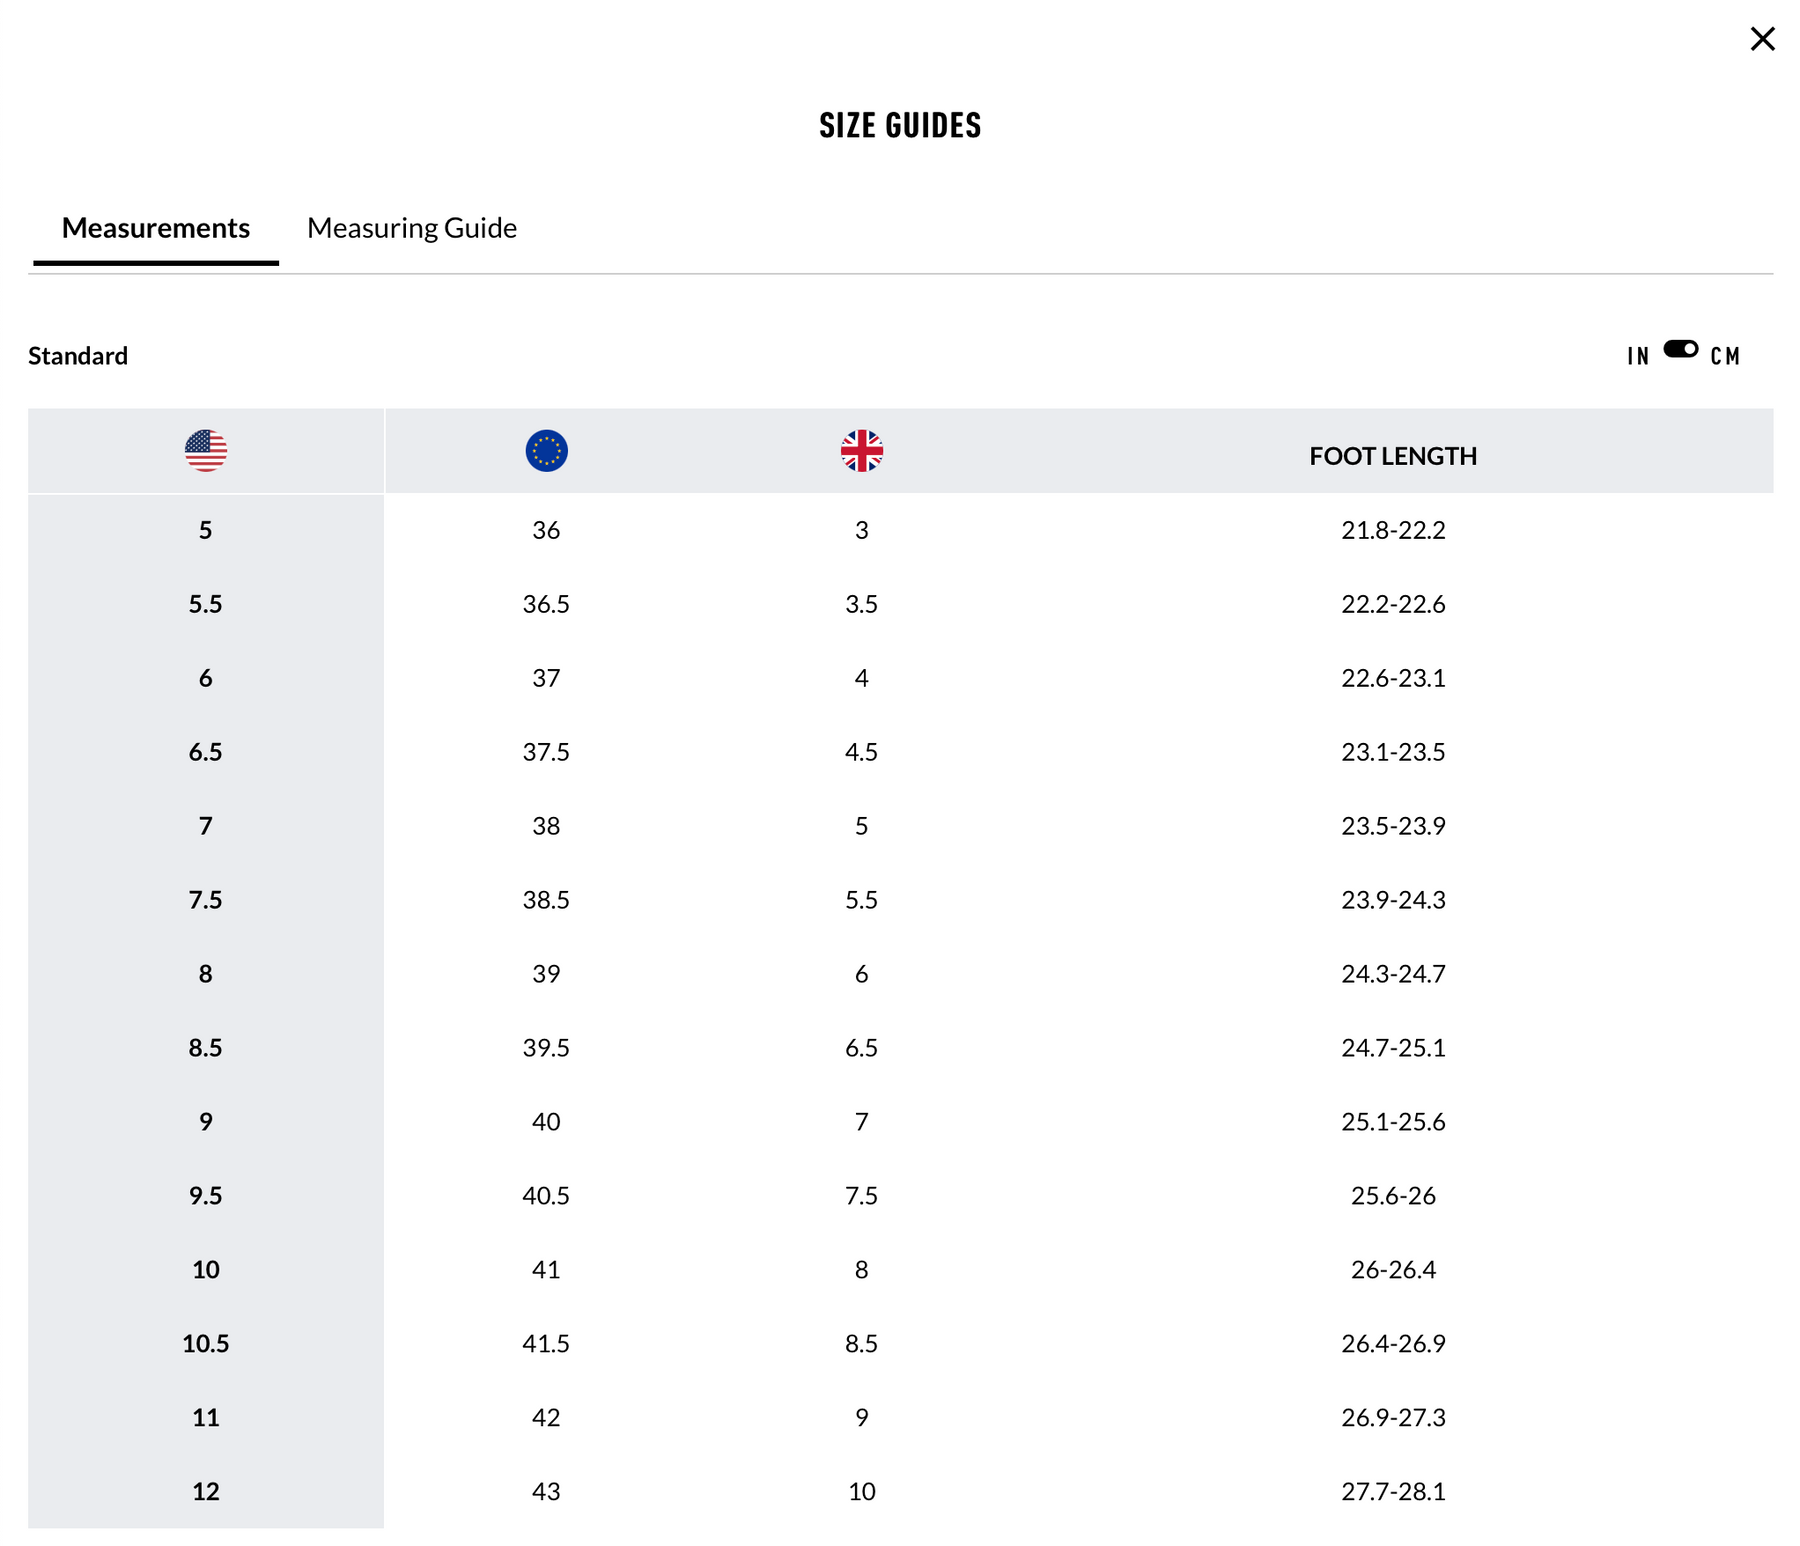
Task: Click the SIZE GUIDES title
Action: (x=900, y=125)
